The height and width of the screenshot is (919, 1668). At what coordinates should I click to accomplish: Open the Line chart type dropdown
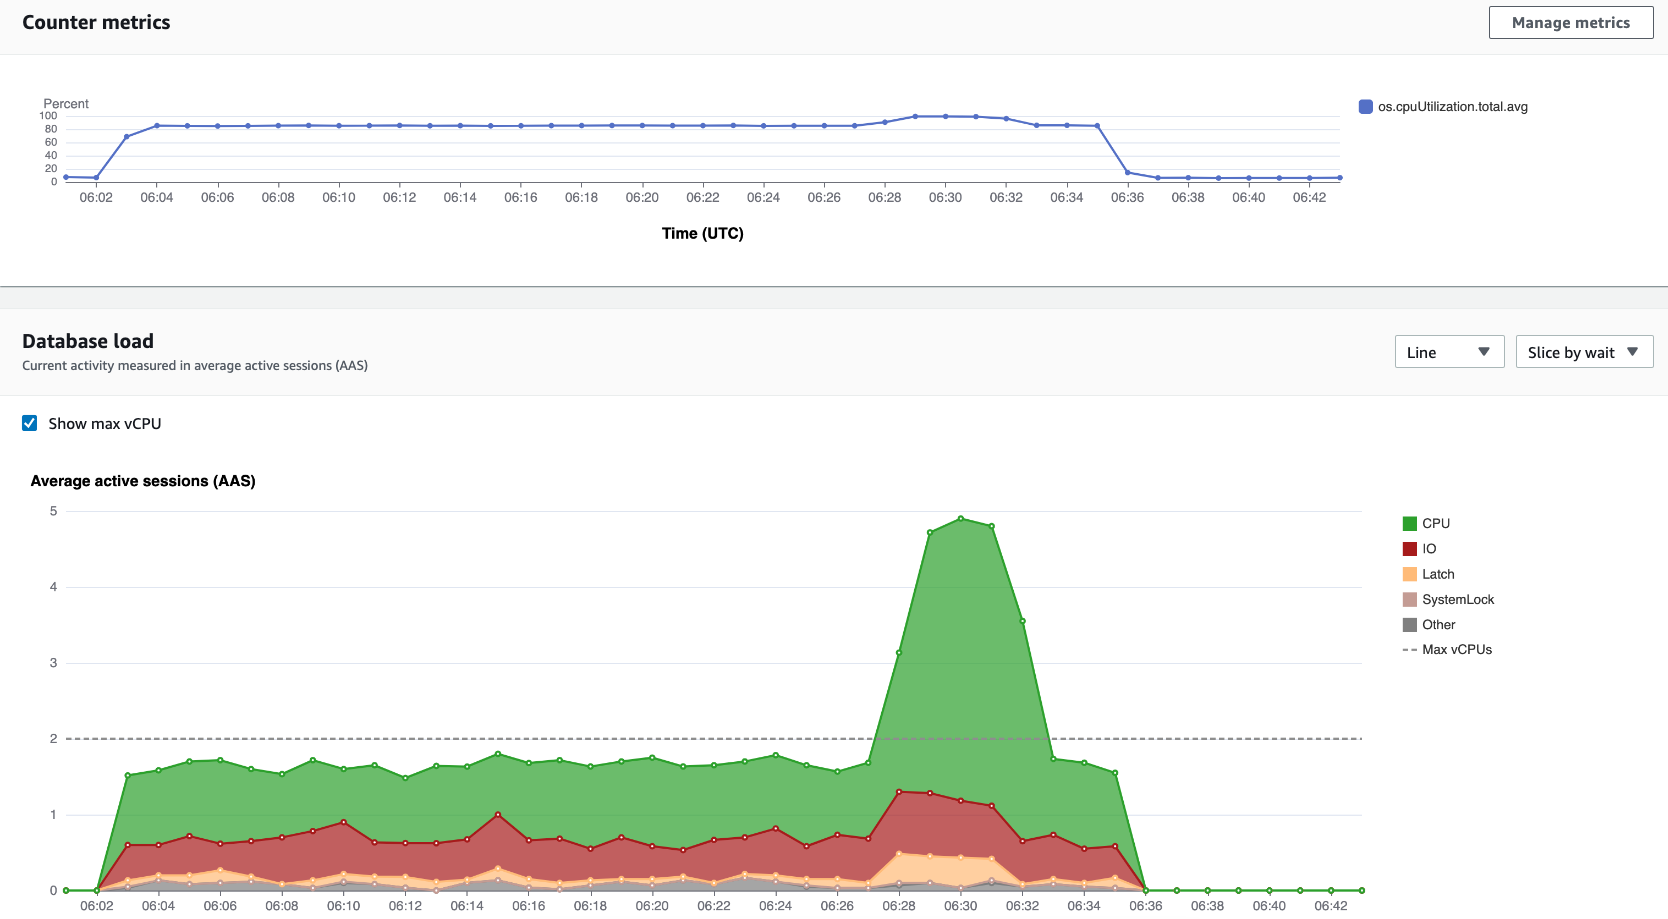[x=1449, y=351]
